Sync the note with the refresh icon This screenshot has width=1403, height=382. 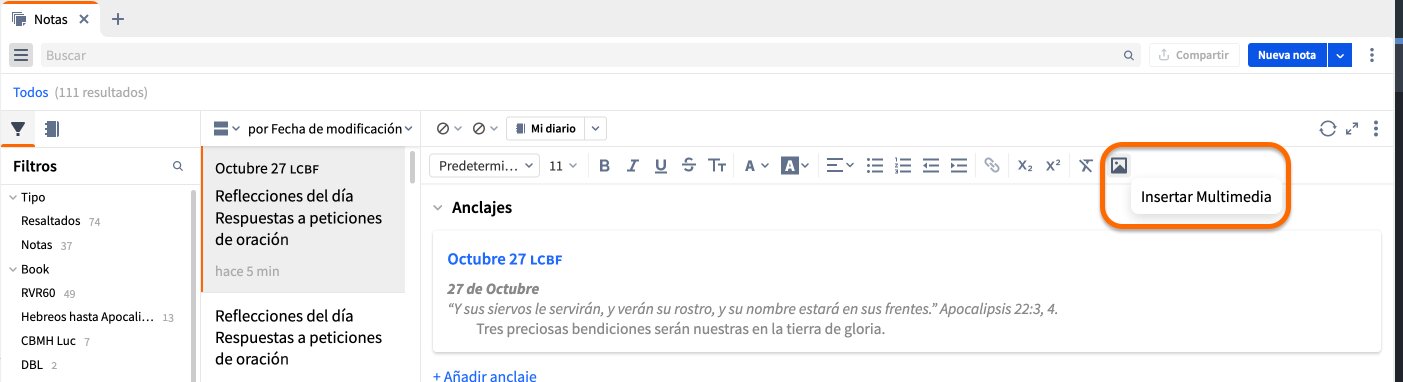[1327, 128]
